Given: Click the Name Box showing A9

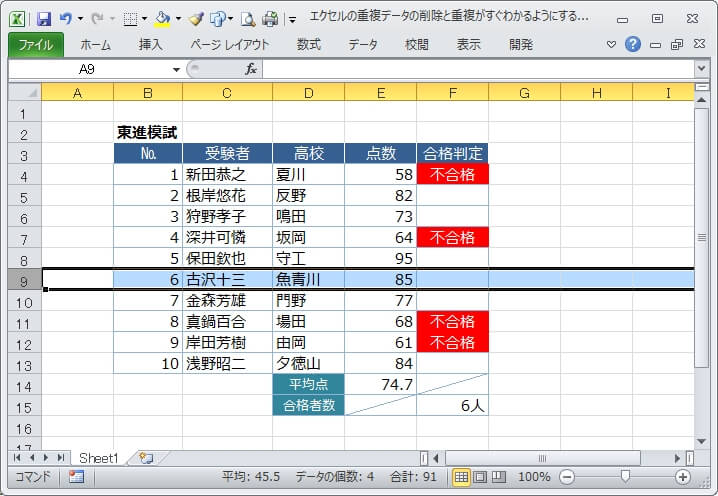Looking at the screenshot, I should [x=89, y=69].
